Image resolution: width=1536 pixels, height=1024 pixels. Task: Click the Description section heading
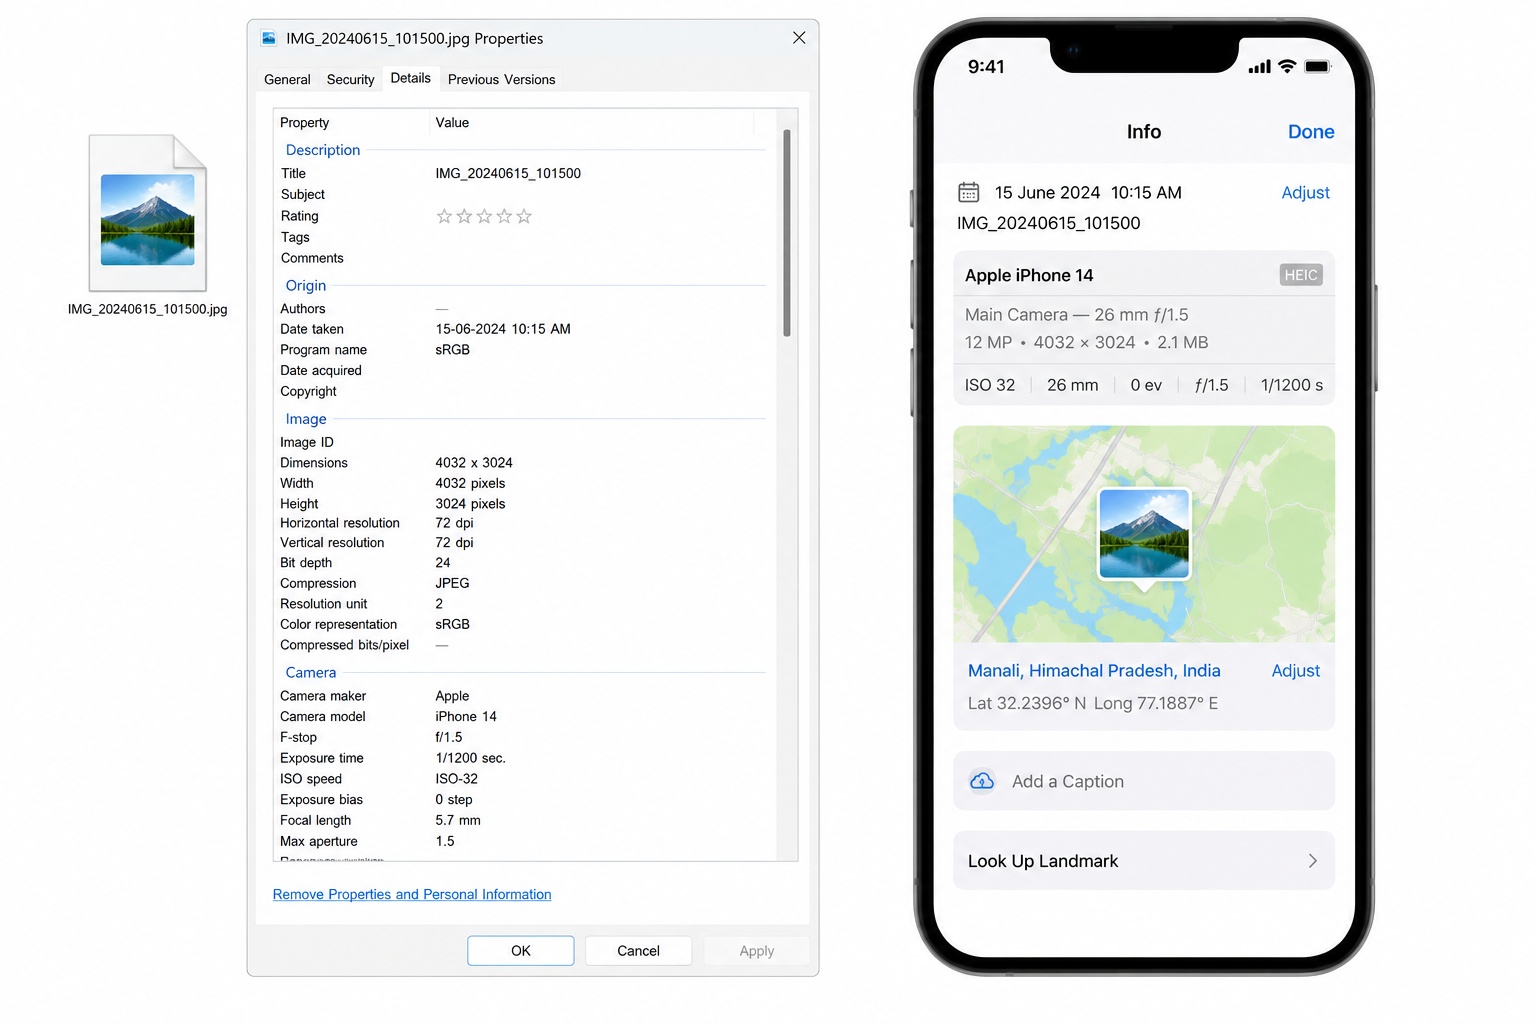pos(323,150)
